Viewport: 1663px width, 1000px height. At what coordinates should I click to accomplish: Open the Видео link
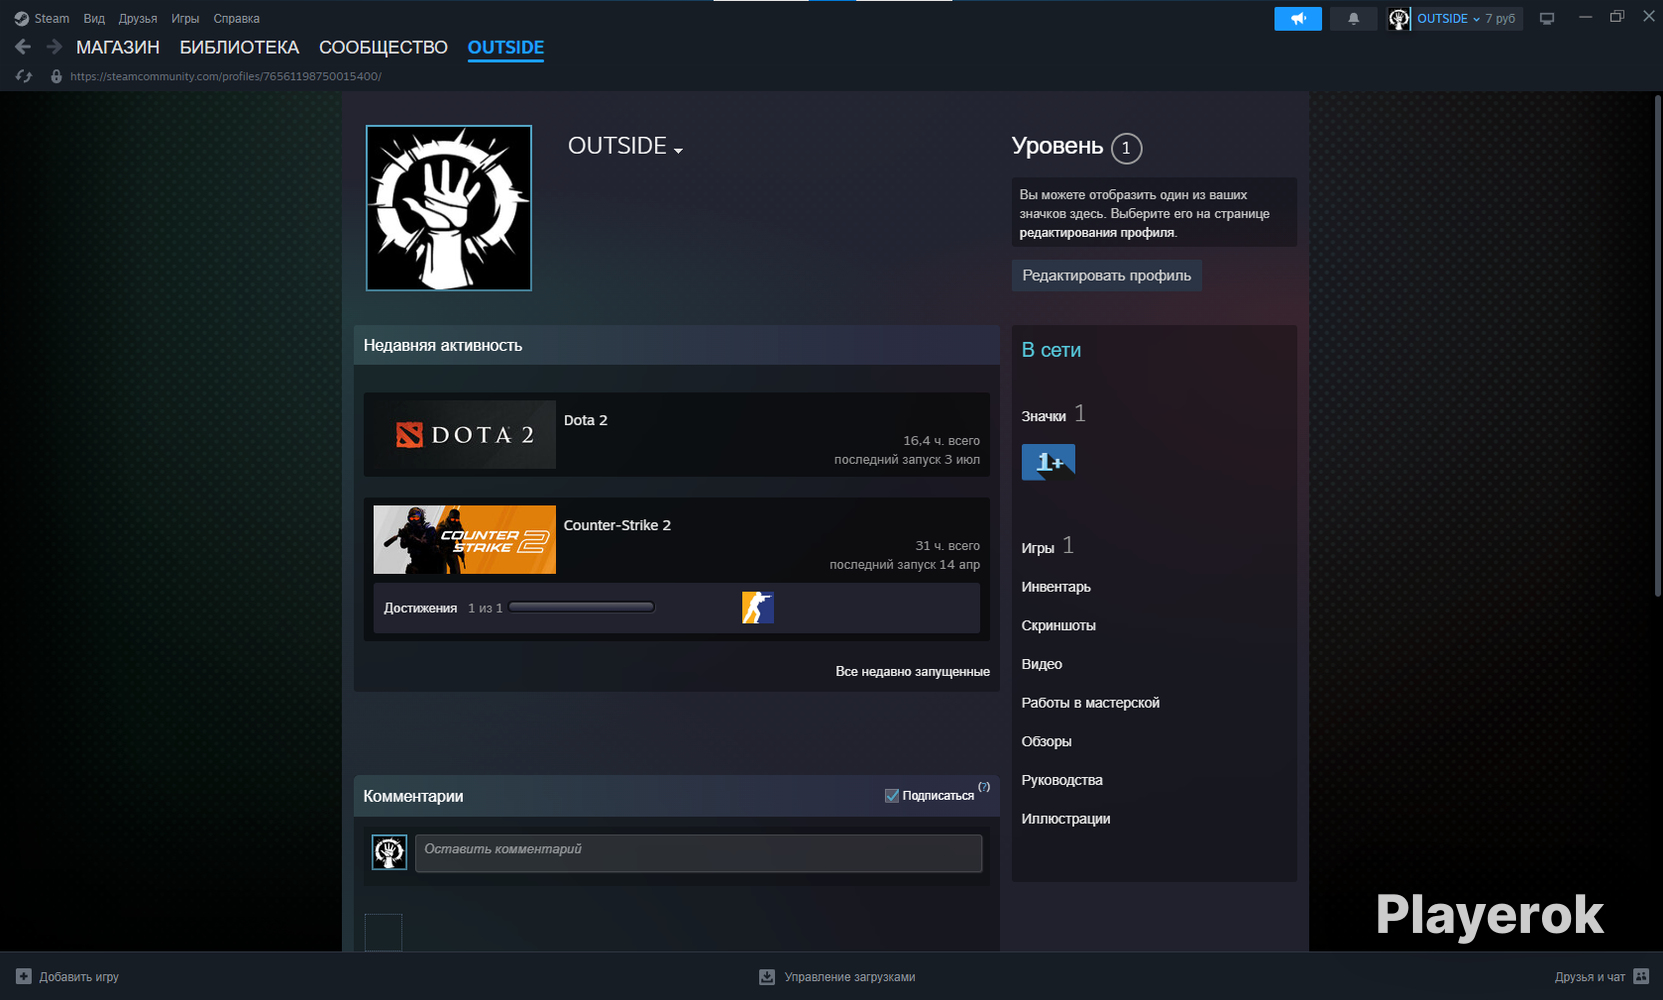pos(1042,664)
